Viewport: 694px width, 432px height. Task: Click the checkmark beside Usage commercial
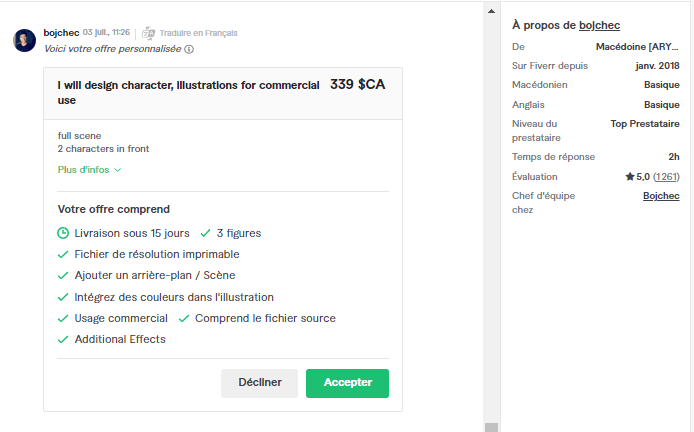coord(64,318)
